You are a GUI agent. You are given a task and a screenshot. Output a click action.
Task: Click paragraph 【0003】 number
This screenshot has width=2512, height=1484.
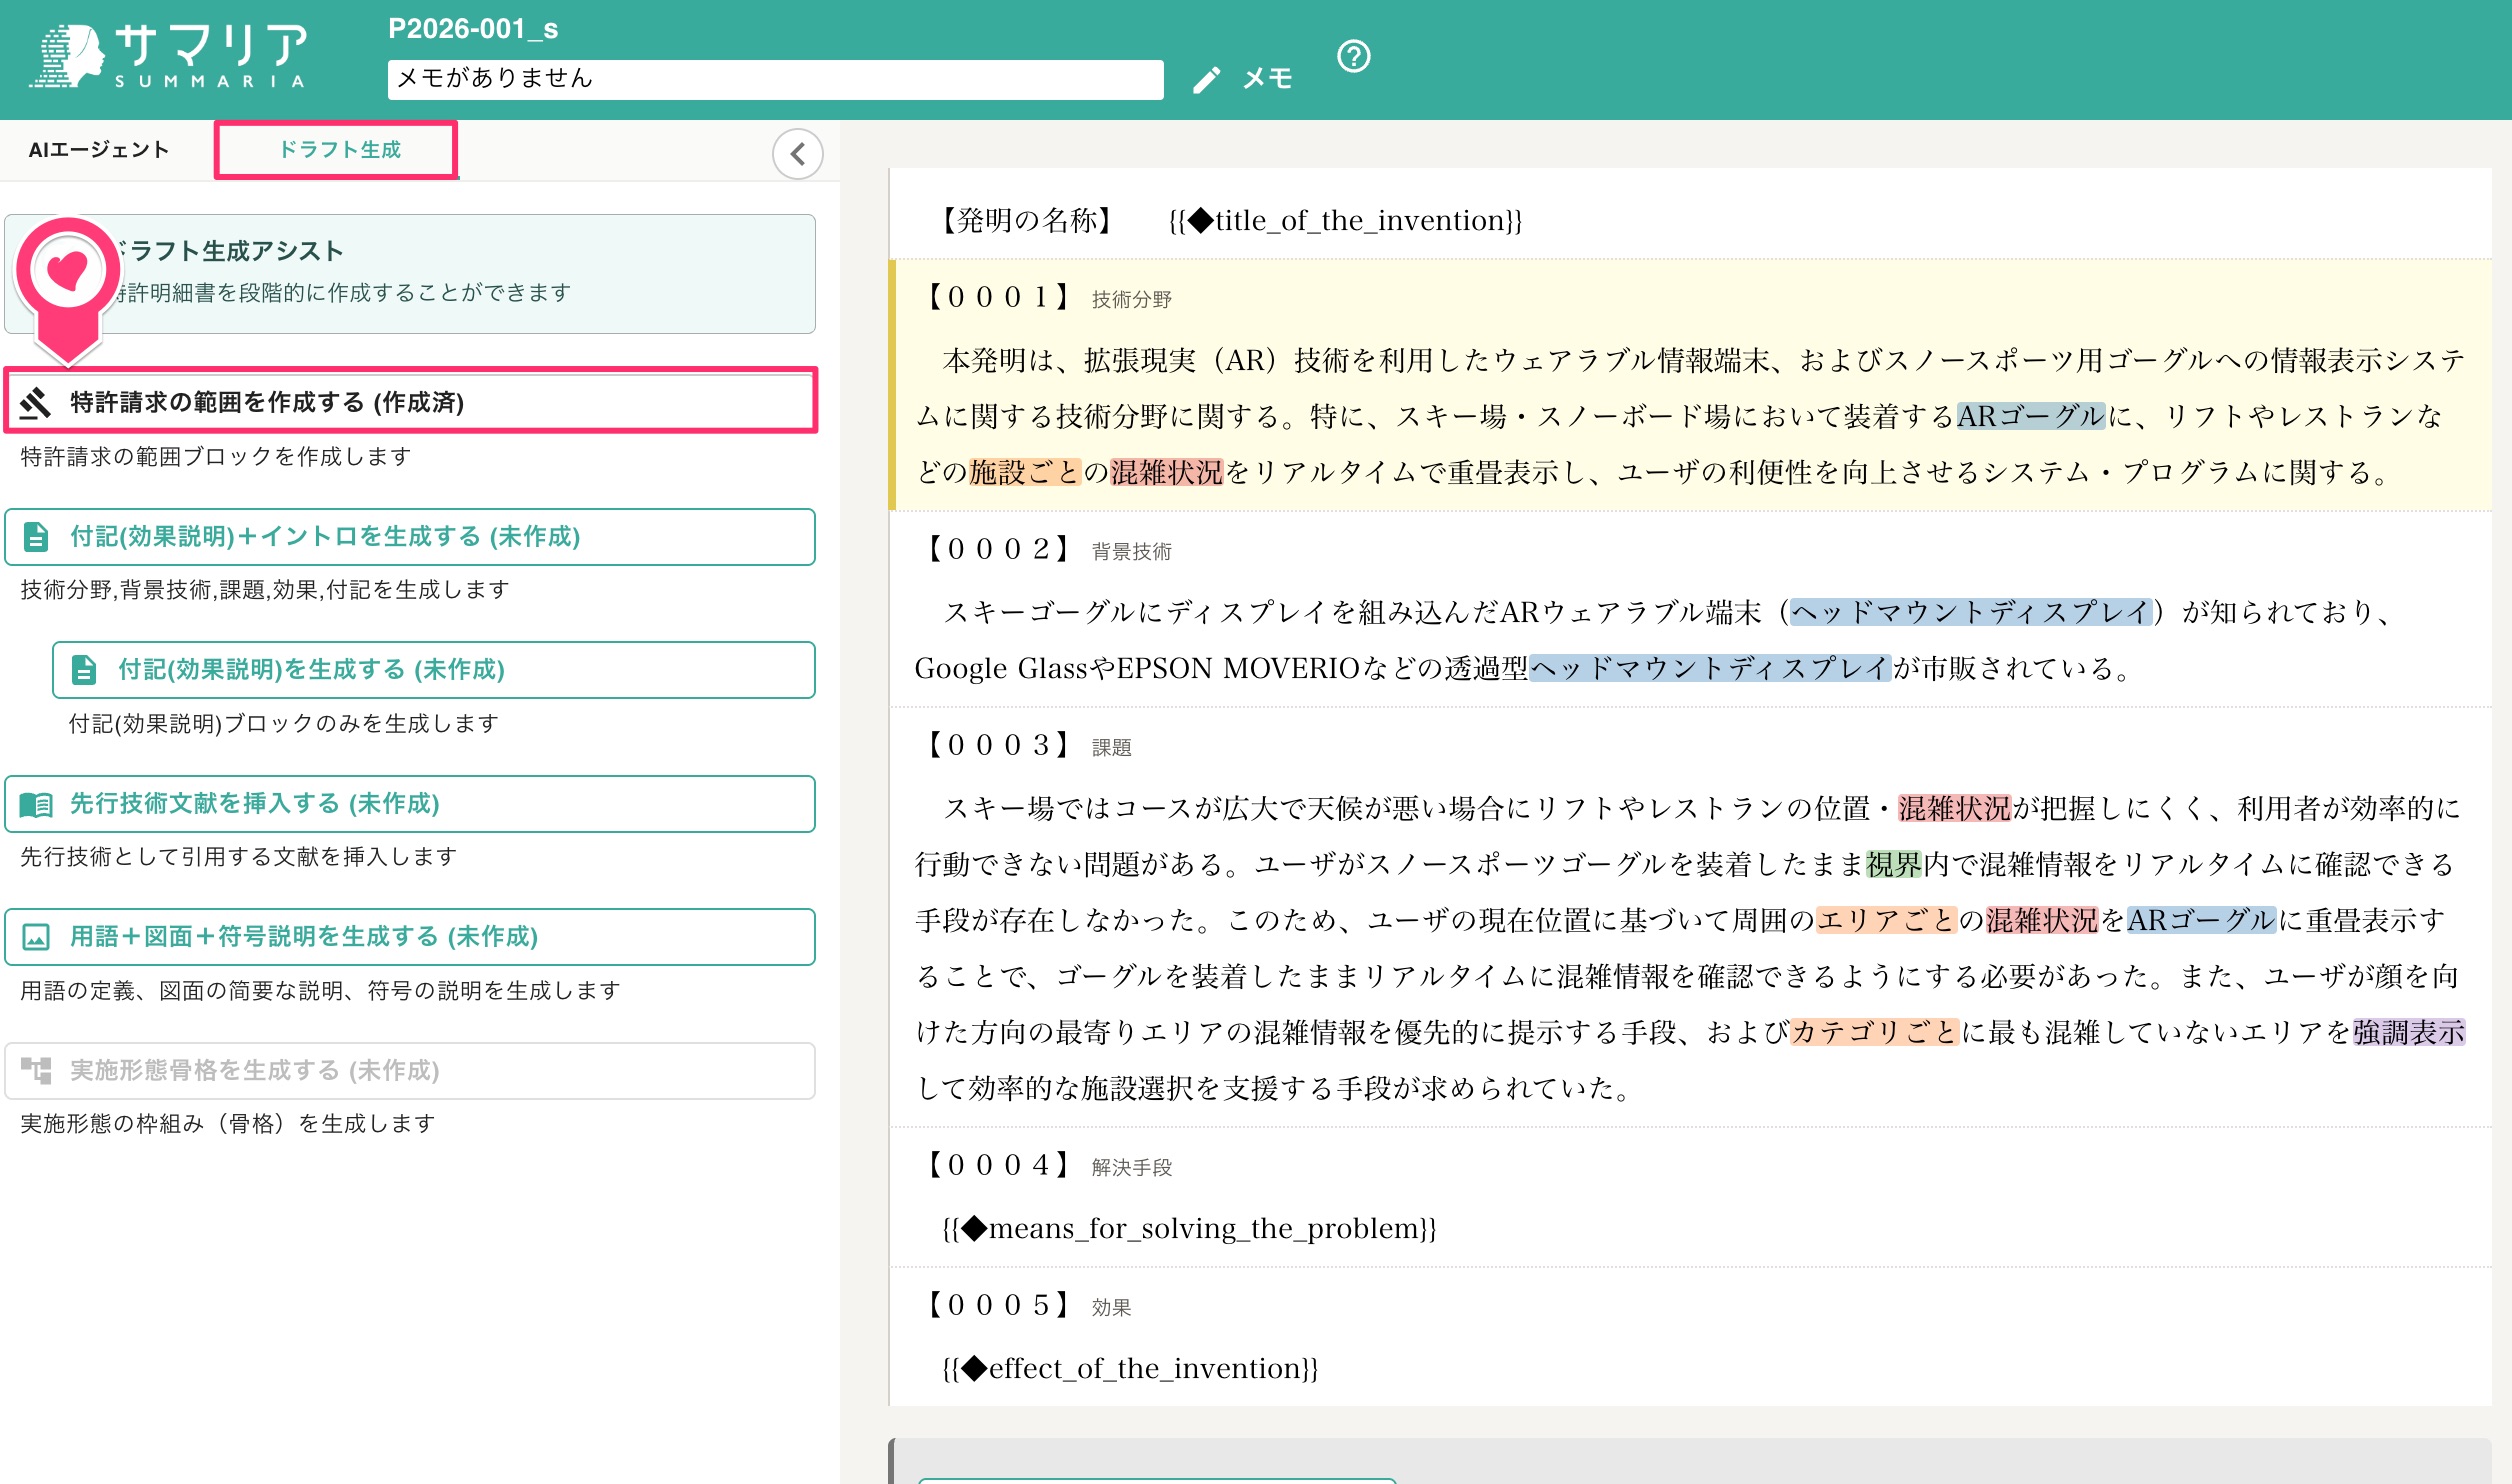tap(998, 745)
